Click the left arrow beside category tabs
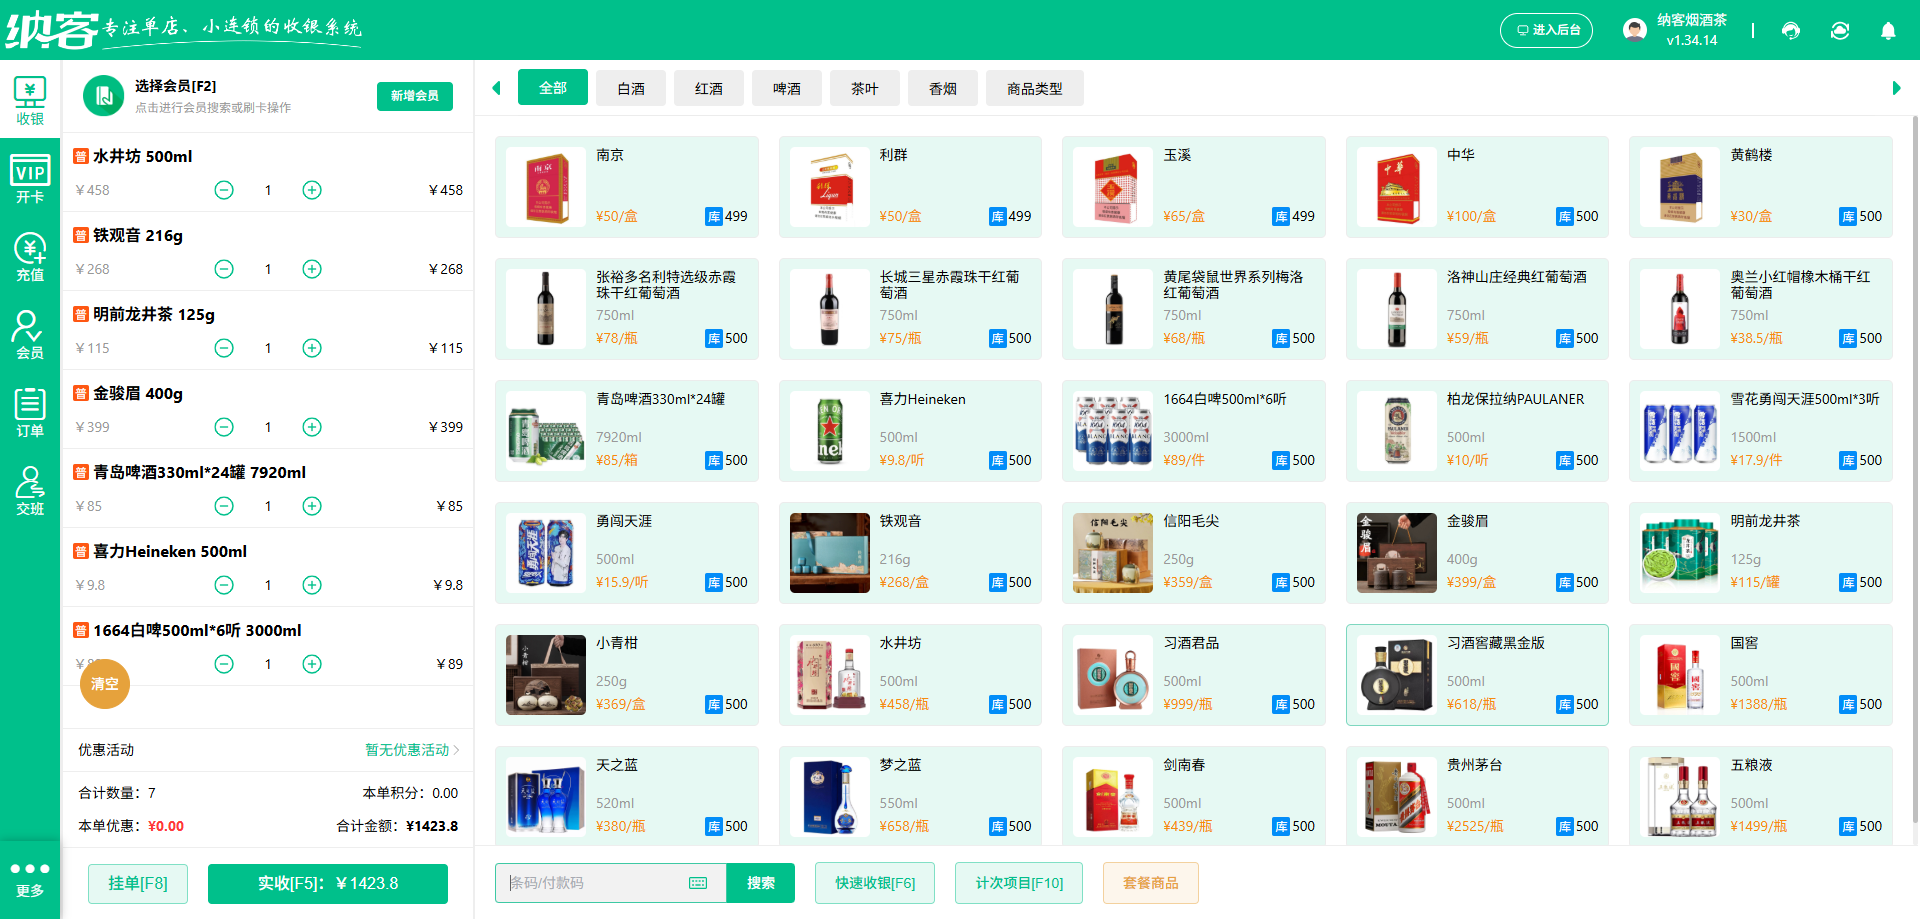Viewport: 1920px width, 919px height. (496, 88)
